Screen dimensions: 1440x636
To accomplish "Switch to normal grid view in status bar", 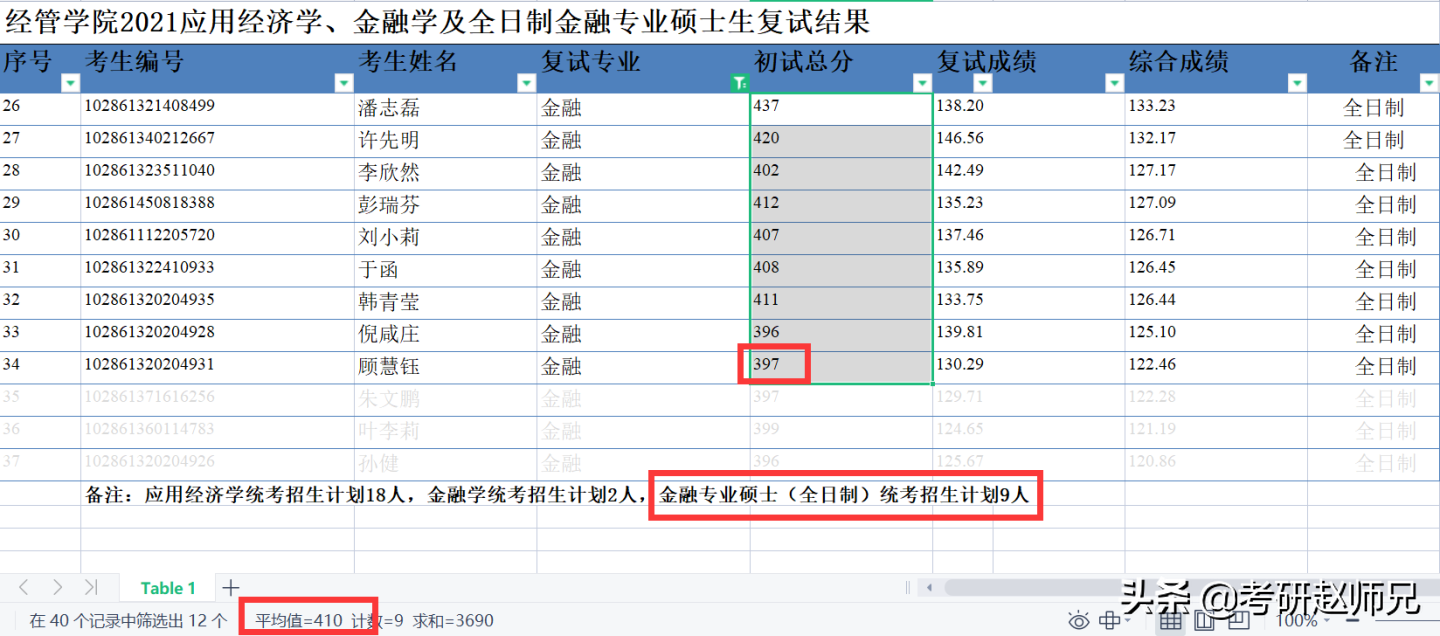I will [x=1171, y=620].
